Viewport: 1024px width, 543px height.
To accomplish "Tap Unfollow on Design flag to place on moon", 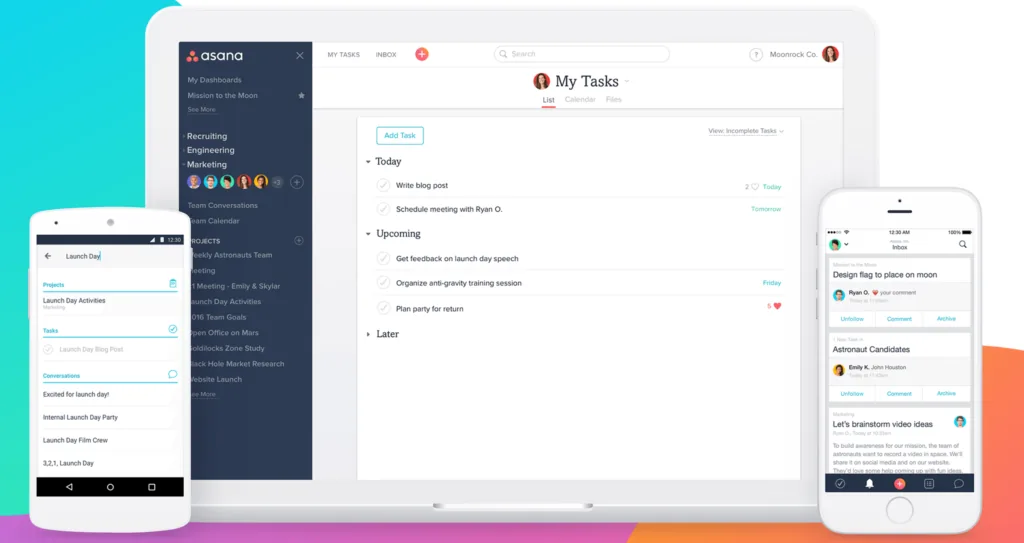I will [852, 319].
